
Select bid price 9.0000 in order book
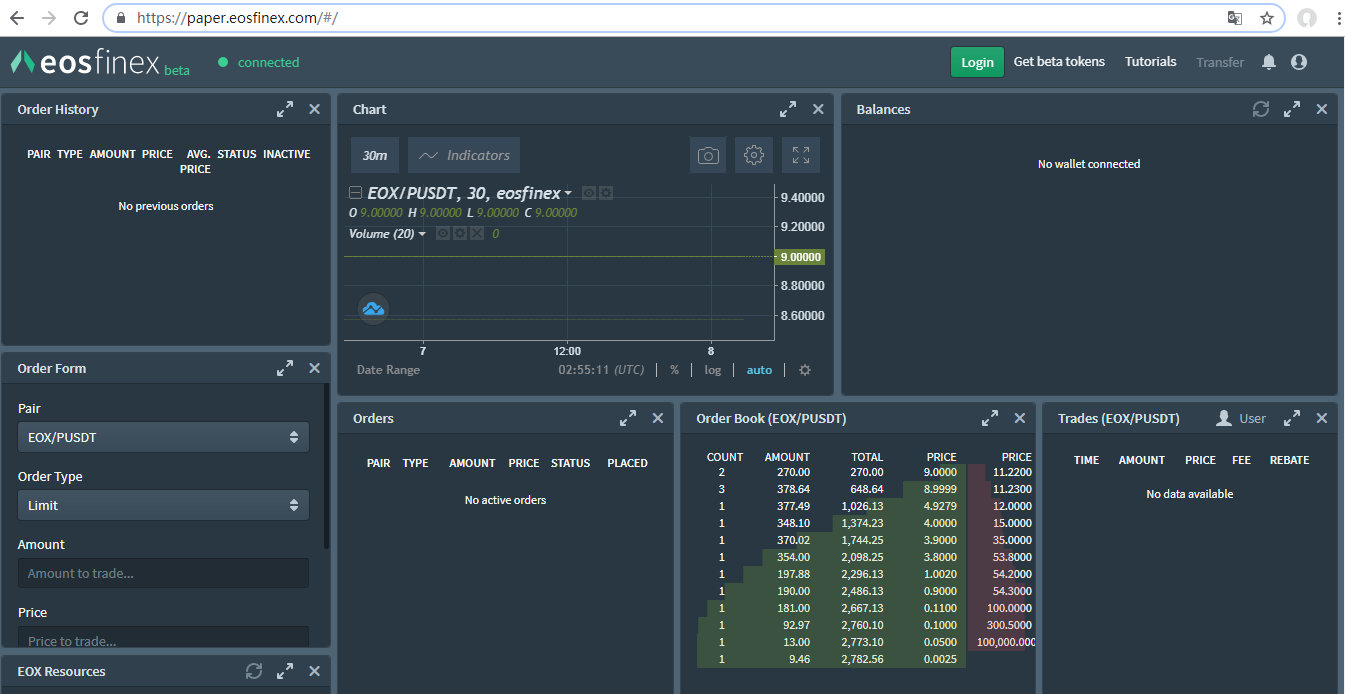(x=939, y=472)
